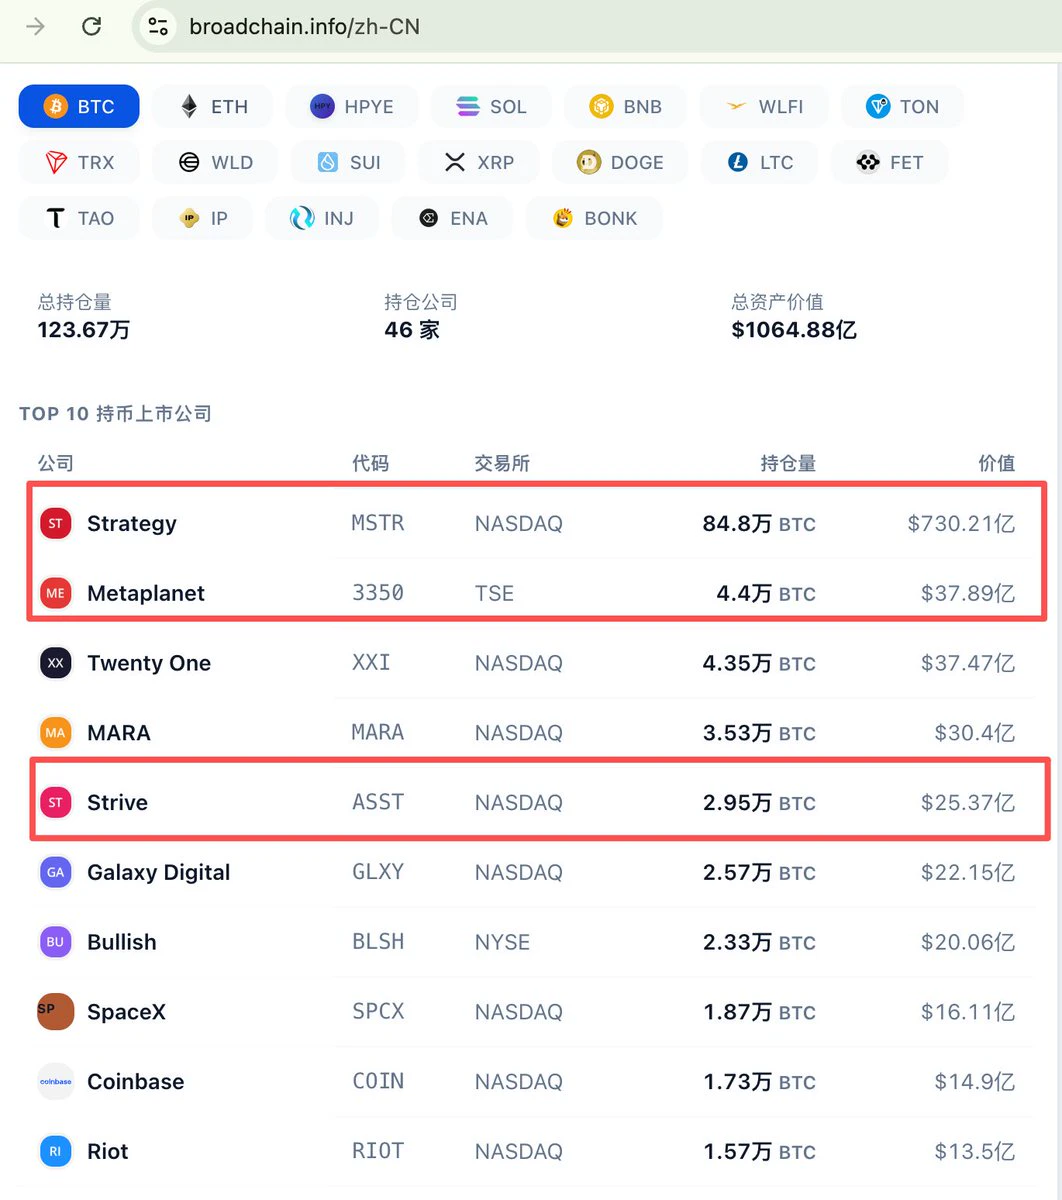Viewport: 1062px width, 1200px height.
Task: View the IP coin tab
Action: 202,218
